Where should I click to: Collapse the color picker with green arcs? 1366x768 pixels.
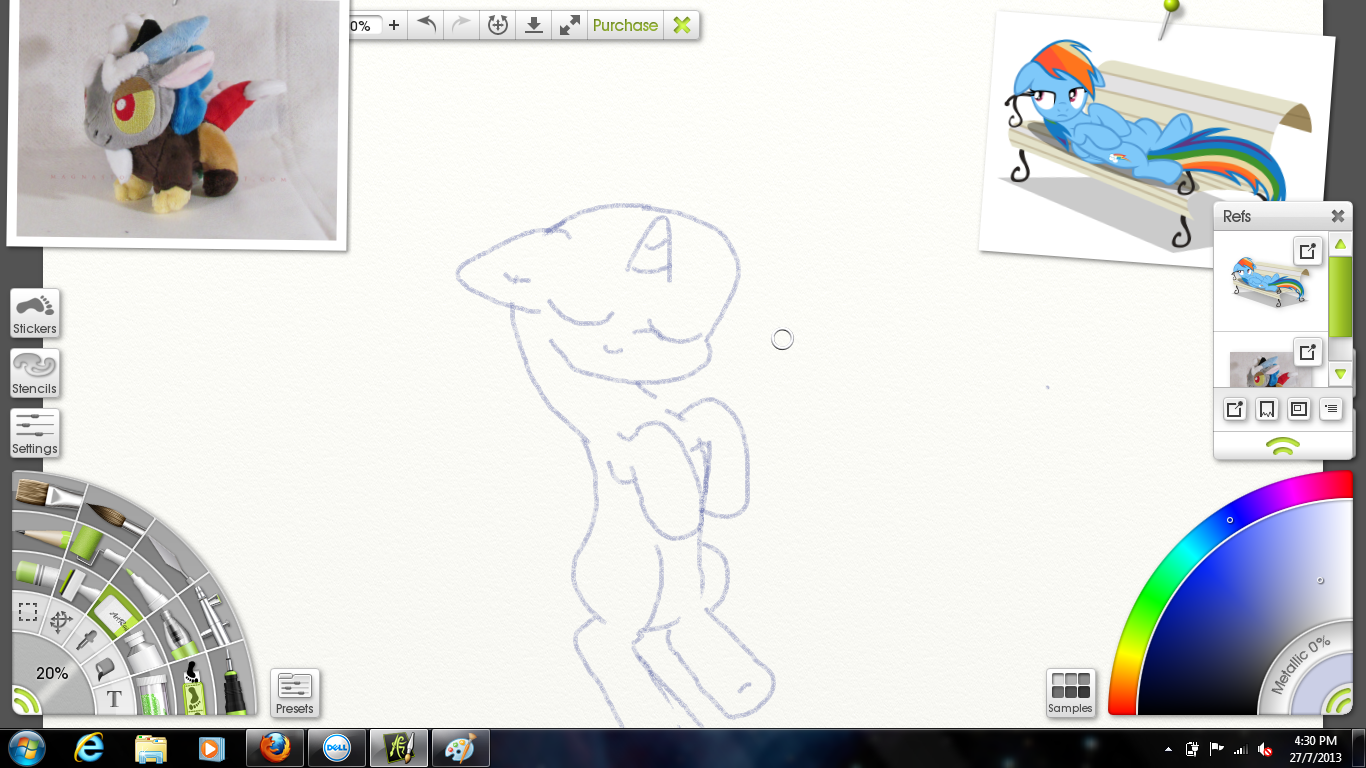click(x=1337, y=701)
